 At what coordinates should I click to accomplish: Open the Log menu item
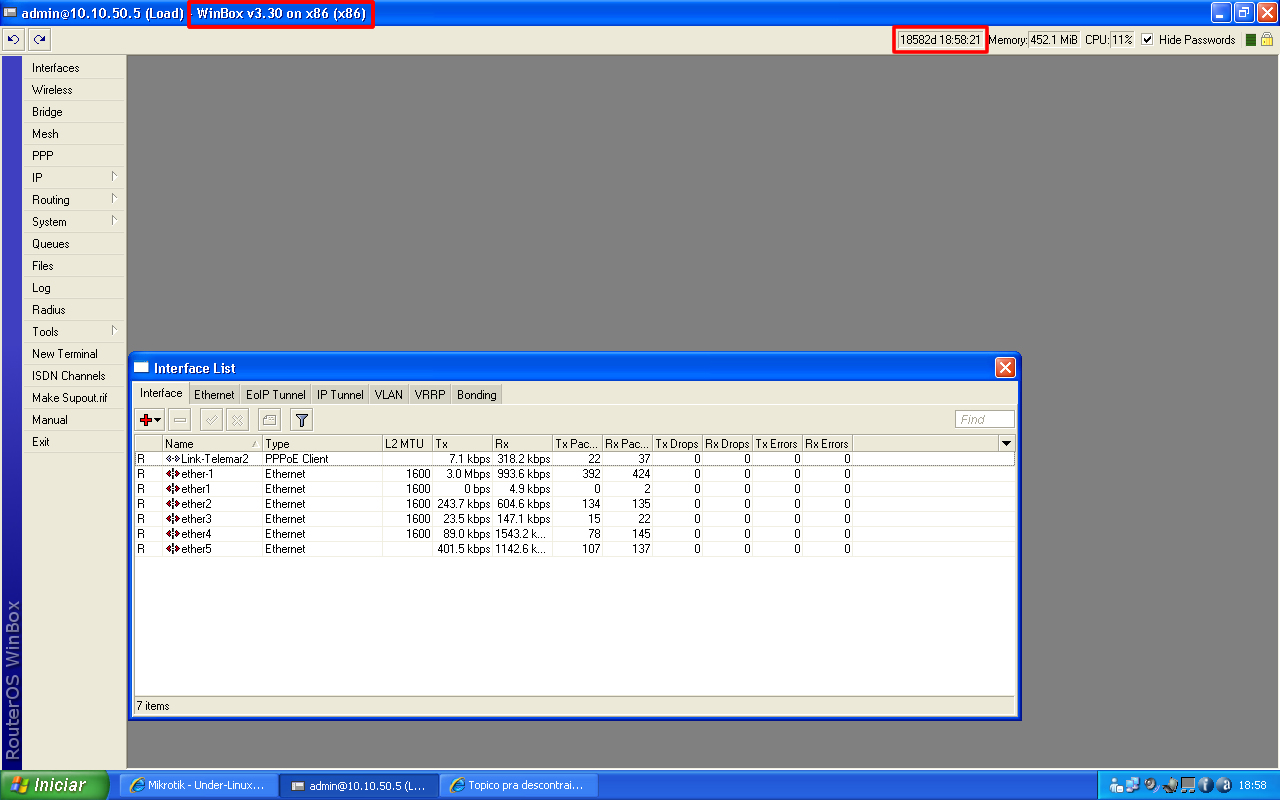pos(74,288)
